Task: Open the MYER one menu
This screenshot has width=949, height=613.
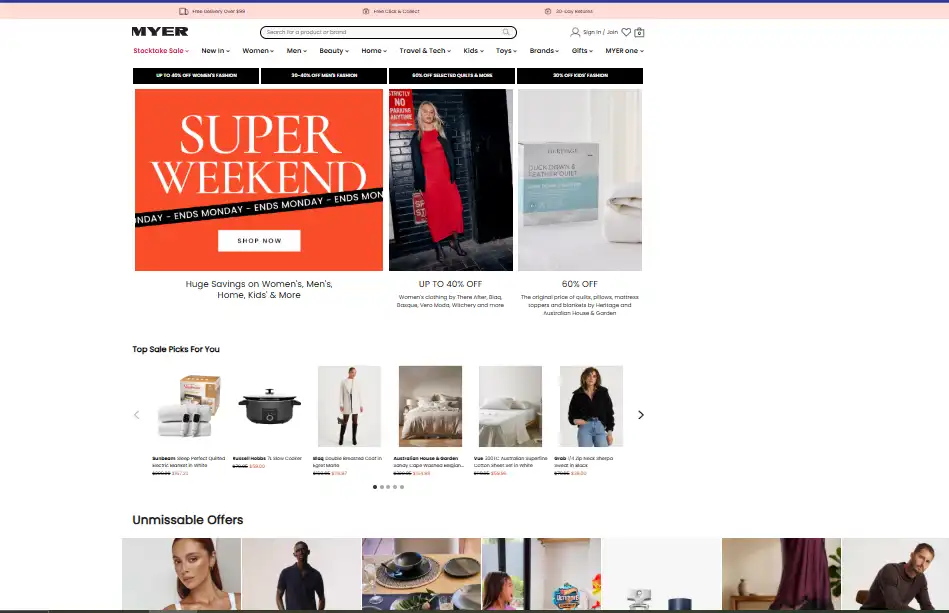Action: pos(625,51)
